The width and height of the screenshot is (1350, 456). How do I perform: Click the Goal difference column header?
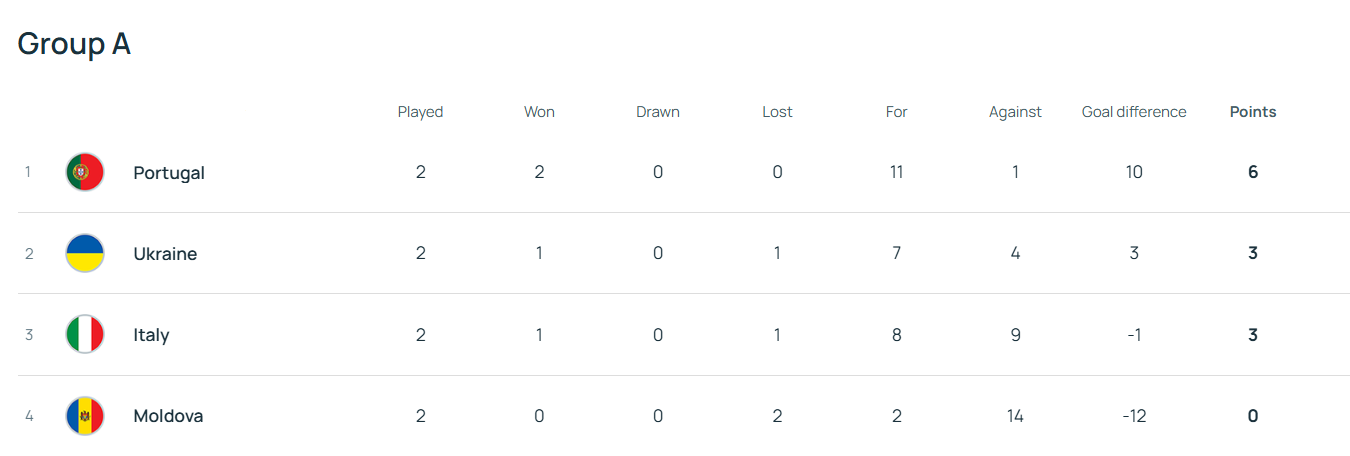(1134, 112)
